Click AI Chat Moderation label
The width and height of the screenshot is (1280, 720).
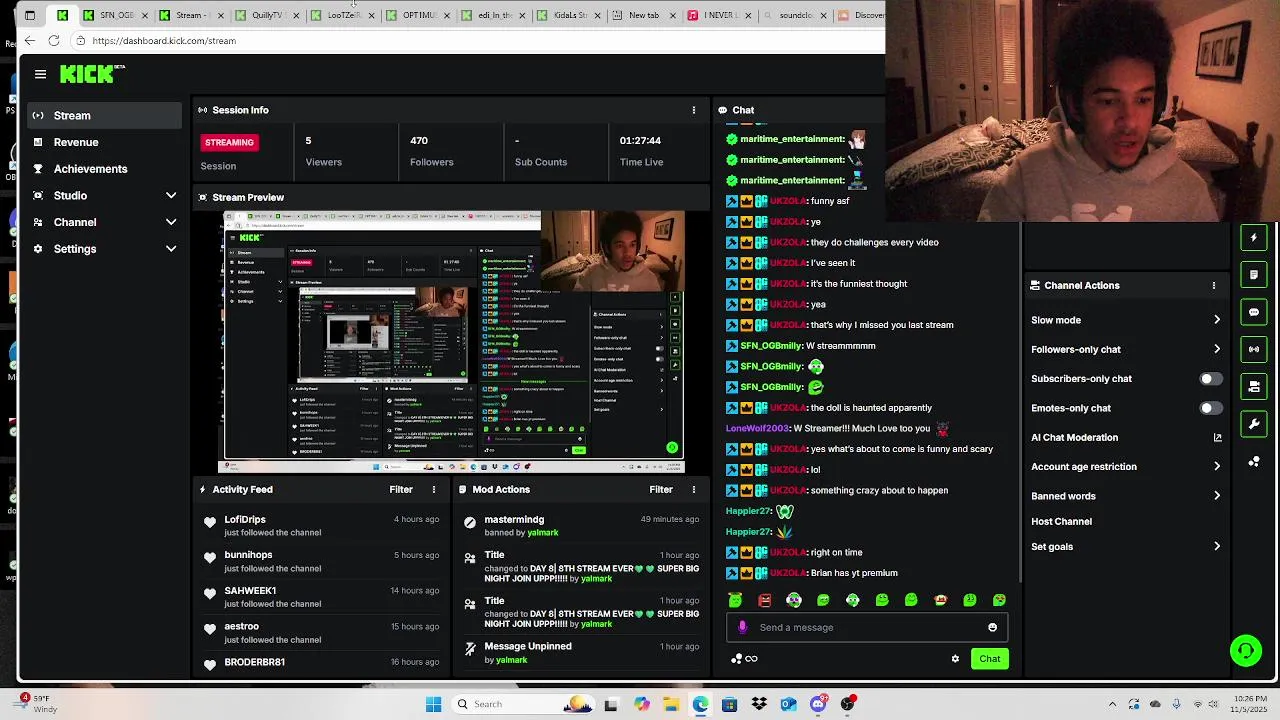tap(1074, 438)
